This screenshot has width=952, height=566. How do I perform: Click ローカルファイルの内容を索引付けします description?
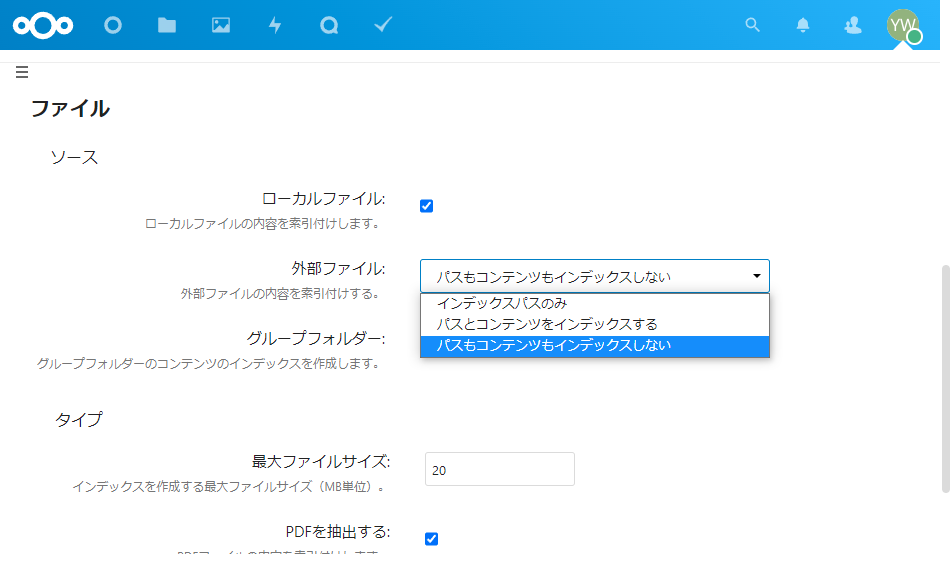point(264,223)
